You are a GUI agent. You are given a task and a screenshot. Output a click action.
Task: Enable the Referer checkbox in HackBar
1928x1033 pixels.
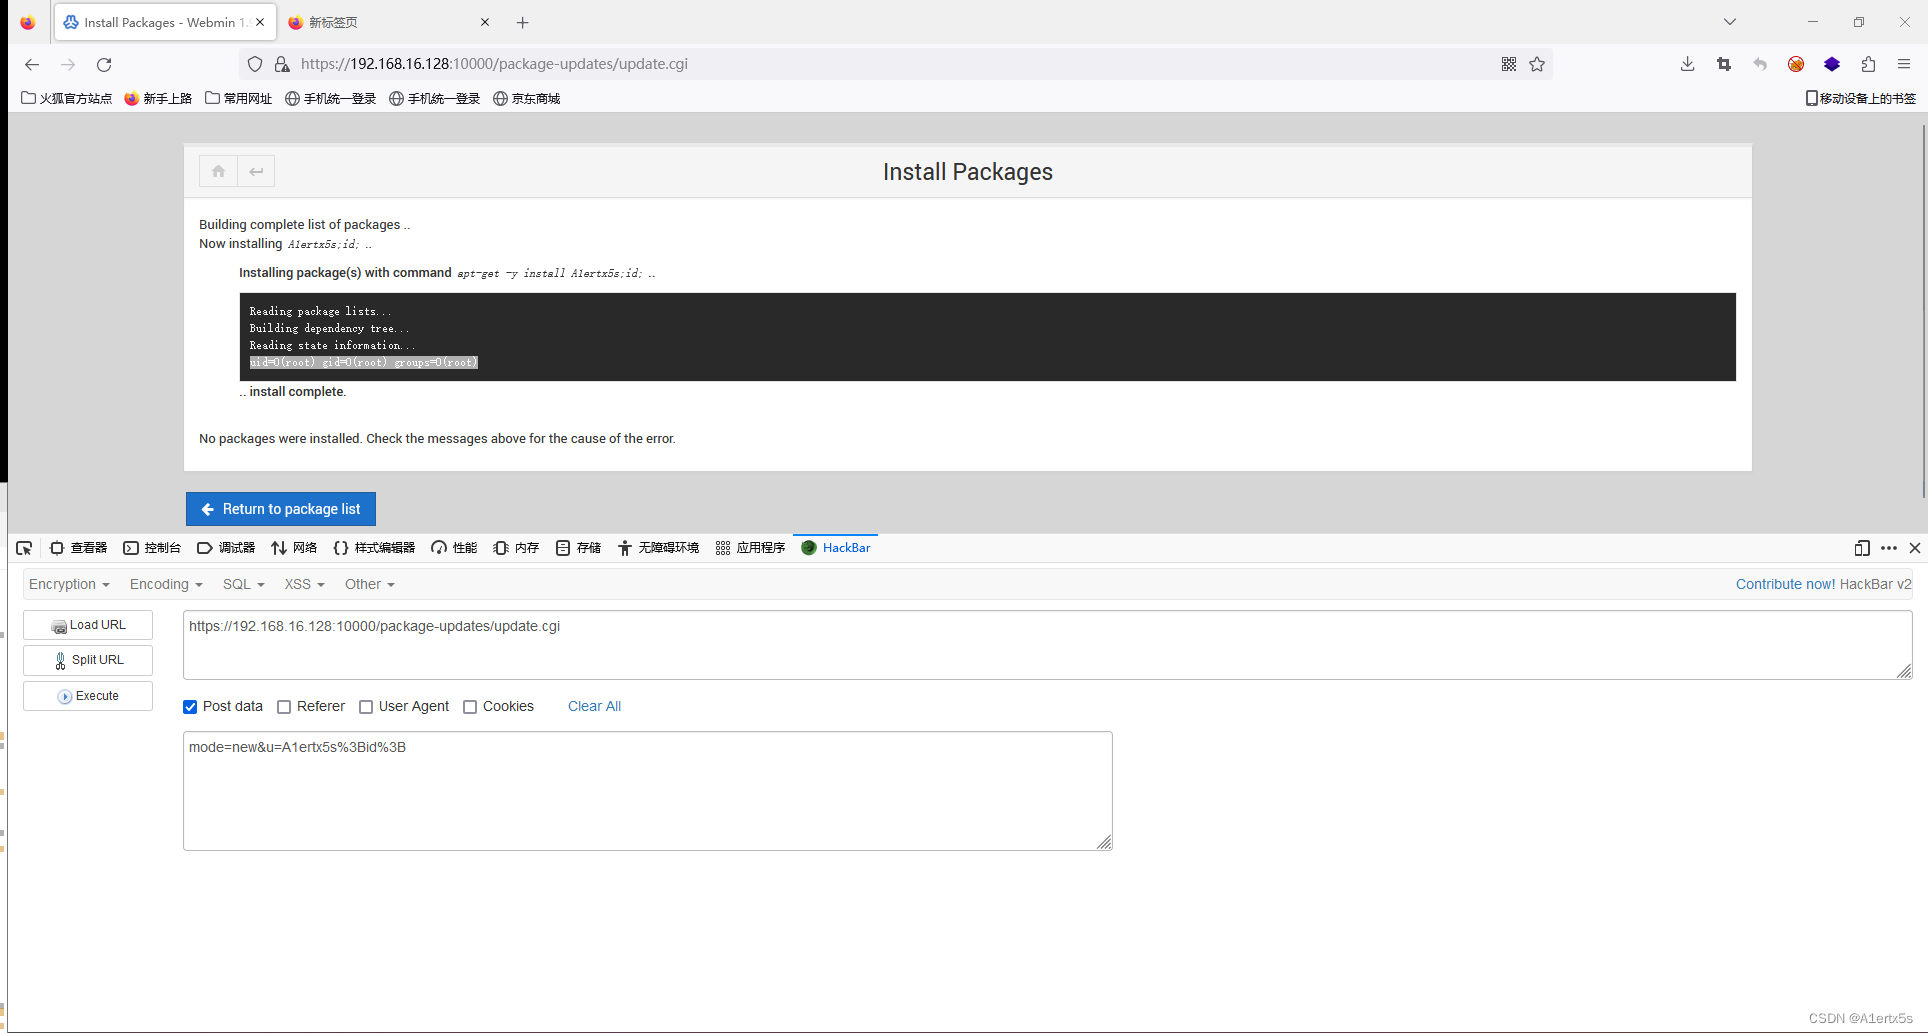pos(283,707)
